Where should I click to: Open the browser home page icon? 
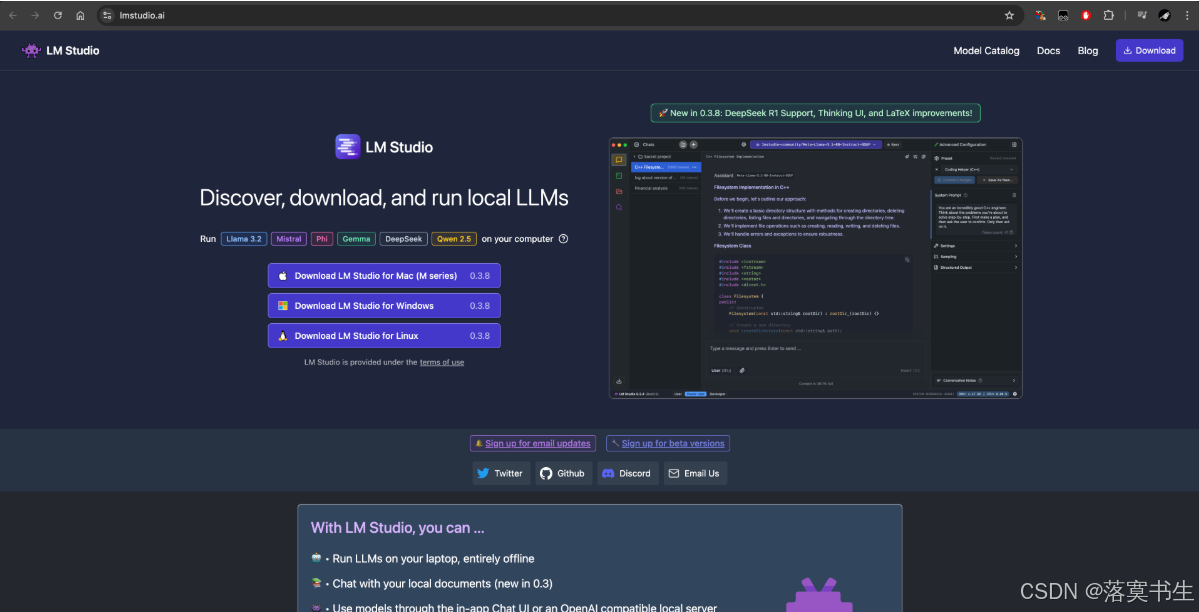(80, 15)
